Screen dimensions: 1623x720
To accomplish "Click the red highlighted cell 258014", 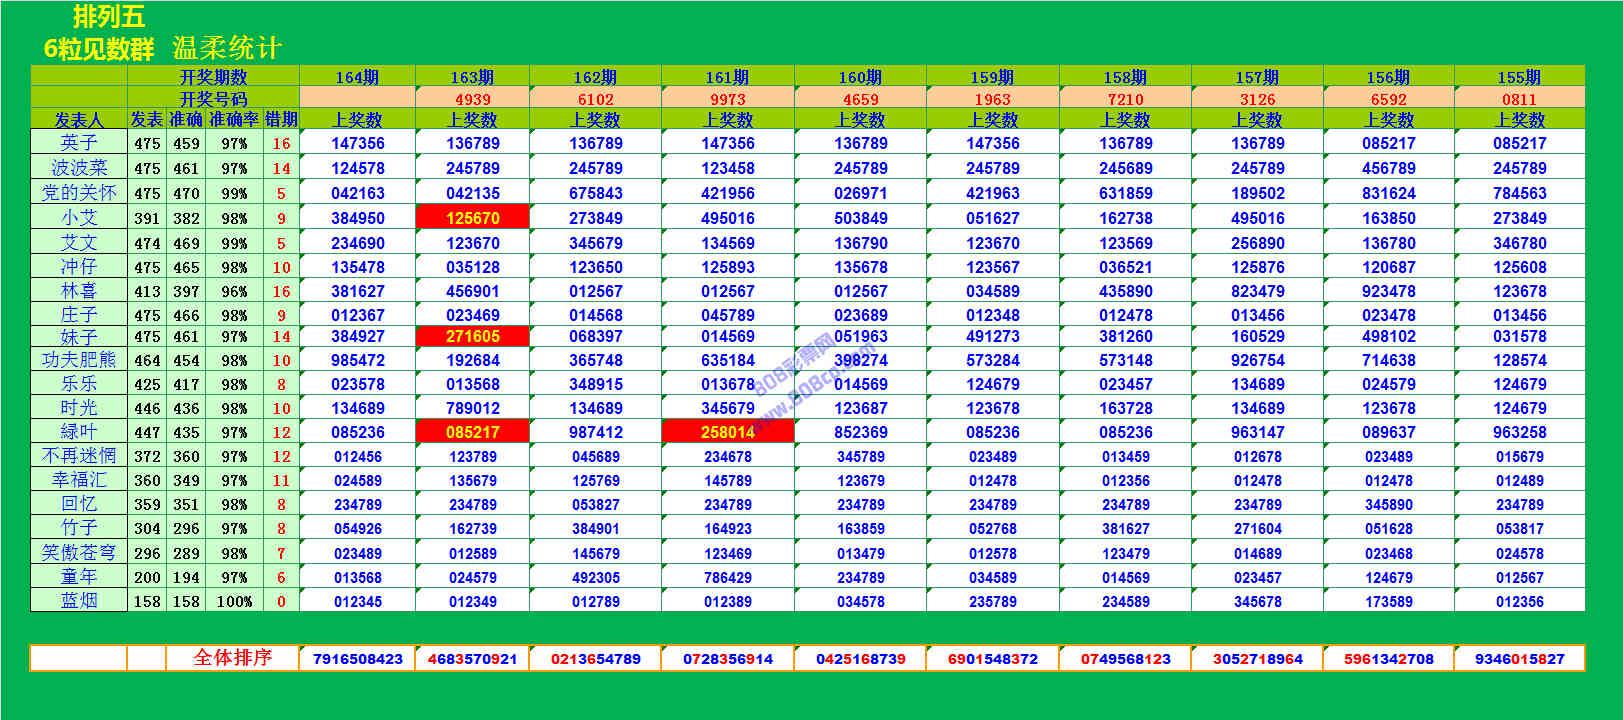I will tap(727, 432).
